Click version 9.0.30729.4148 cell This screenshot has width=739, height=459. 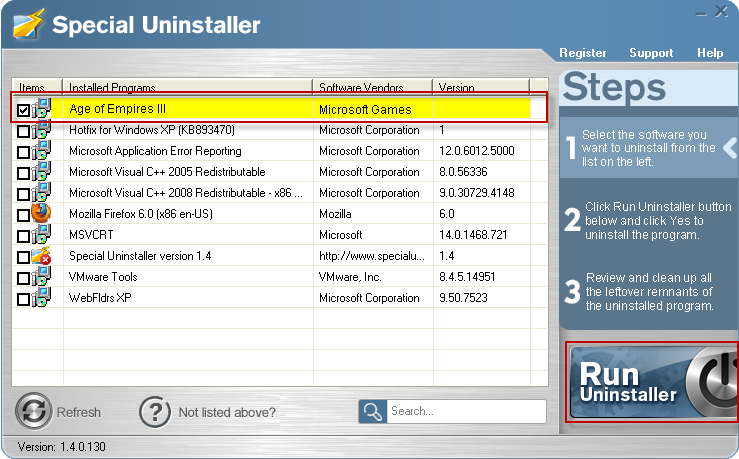click(x=476, y=193)
